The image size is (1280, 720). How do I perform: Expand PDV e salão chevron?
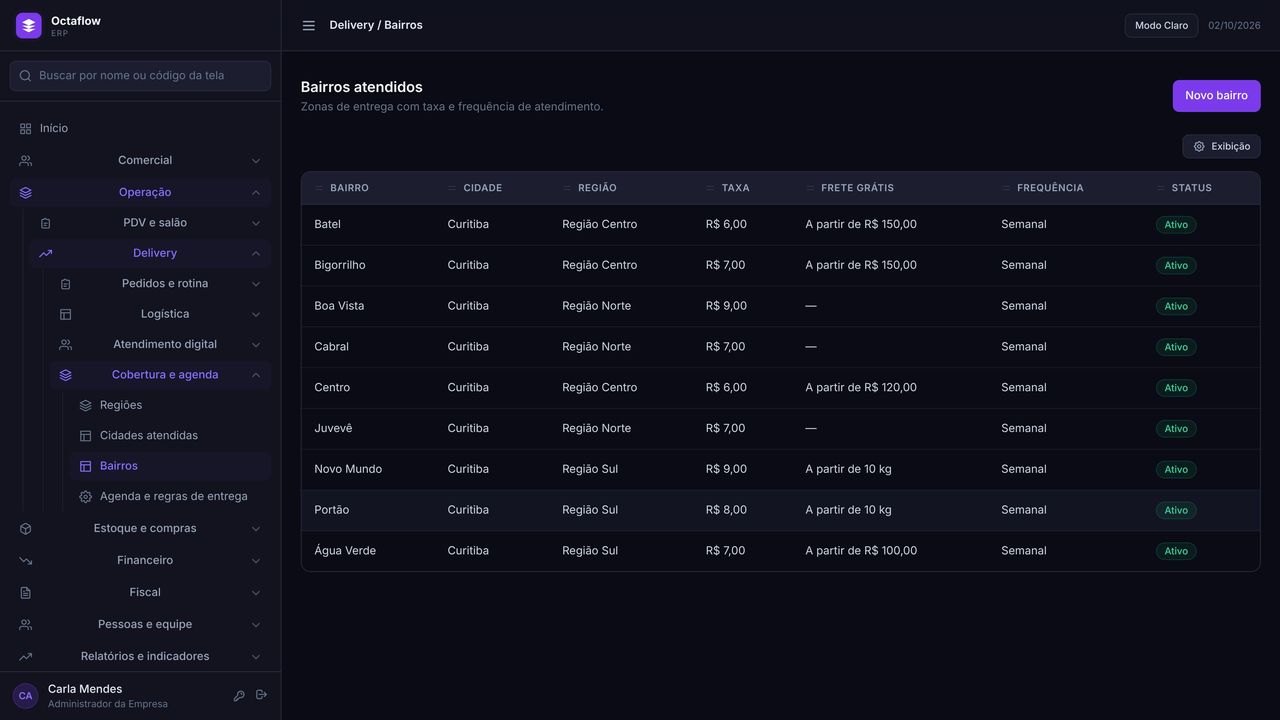click(256, 223)
